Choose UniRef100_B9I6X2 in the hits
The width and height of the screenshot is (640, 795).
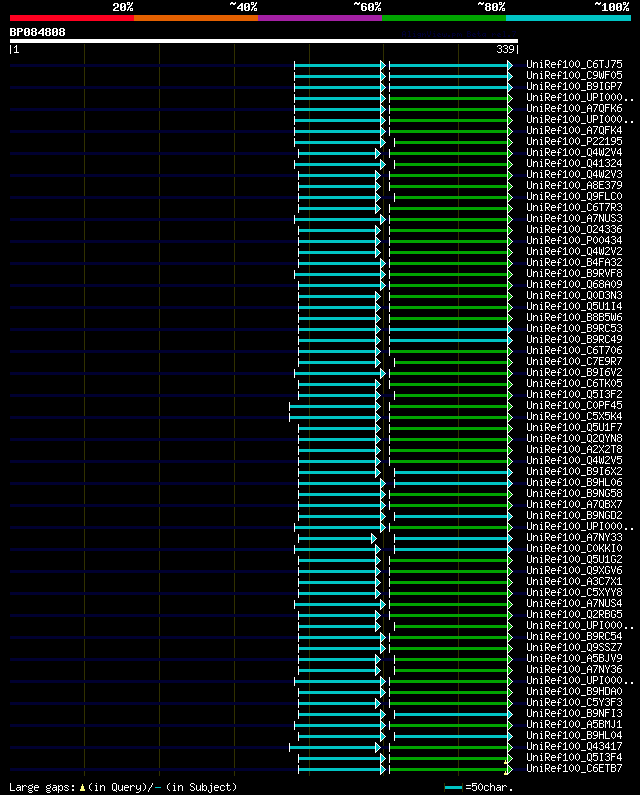coord(574,472)
